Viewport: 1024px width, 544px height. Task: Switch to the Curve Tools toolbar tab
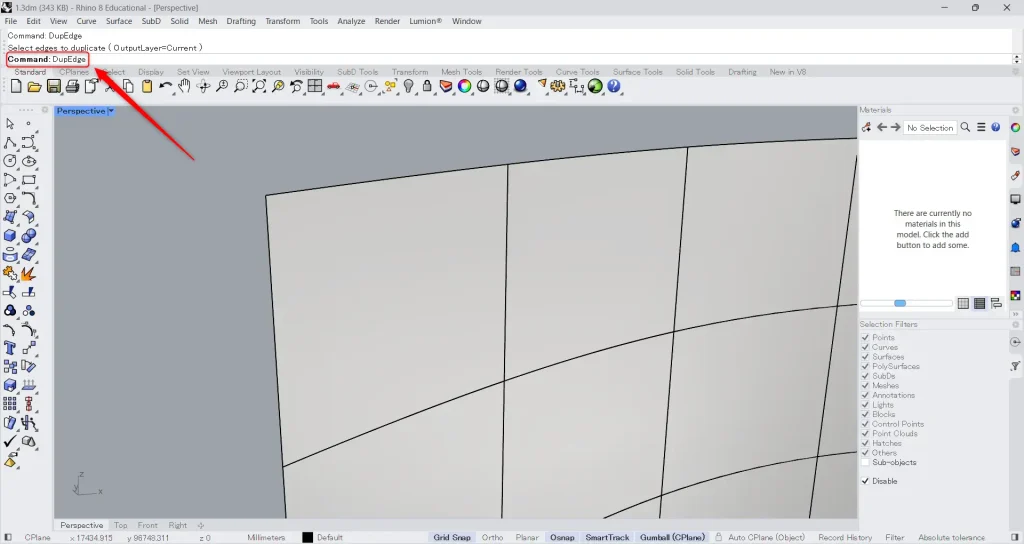click(x=577, y=72)
